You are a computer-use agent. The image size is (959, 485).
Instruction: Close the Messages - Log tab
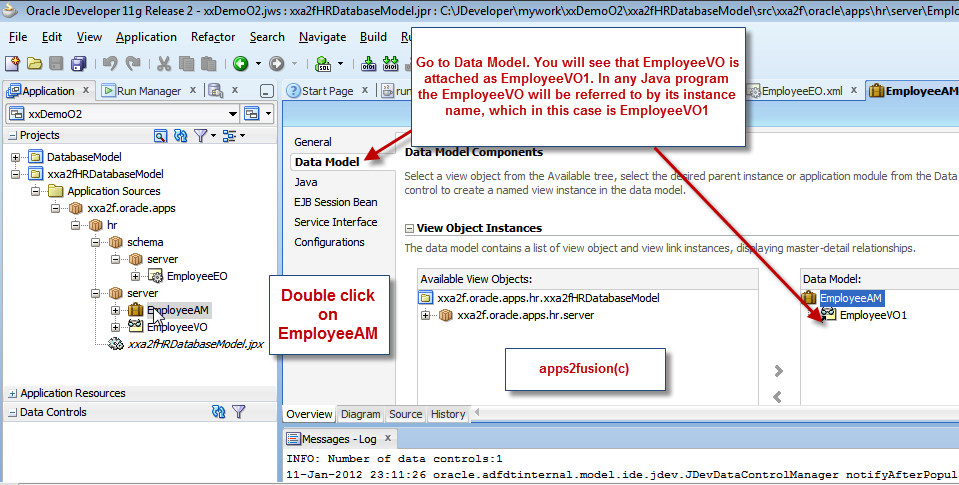(x=387, y=438)
